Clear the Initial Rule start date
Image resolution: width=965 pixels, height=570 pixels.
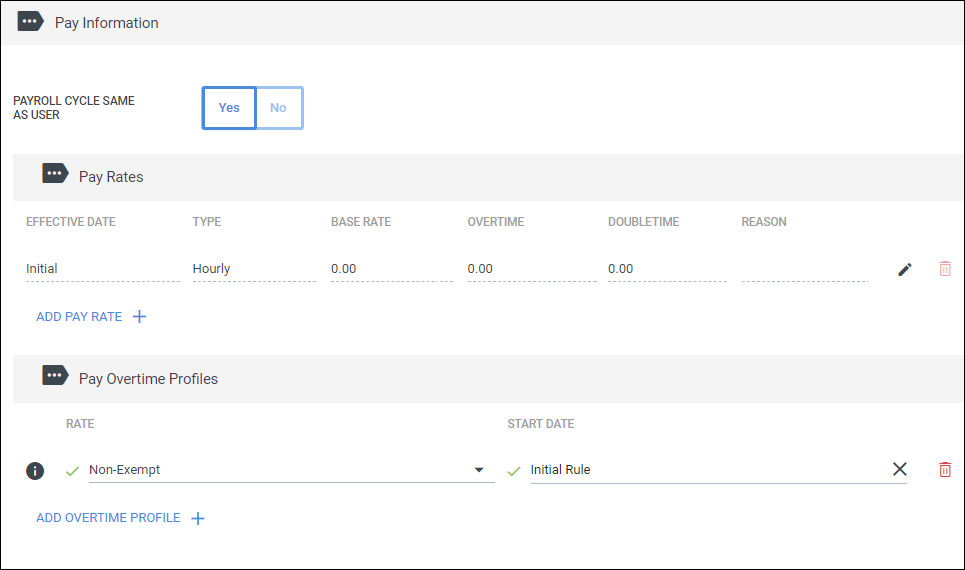[899, 469]
